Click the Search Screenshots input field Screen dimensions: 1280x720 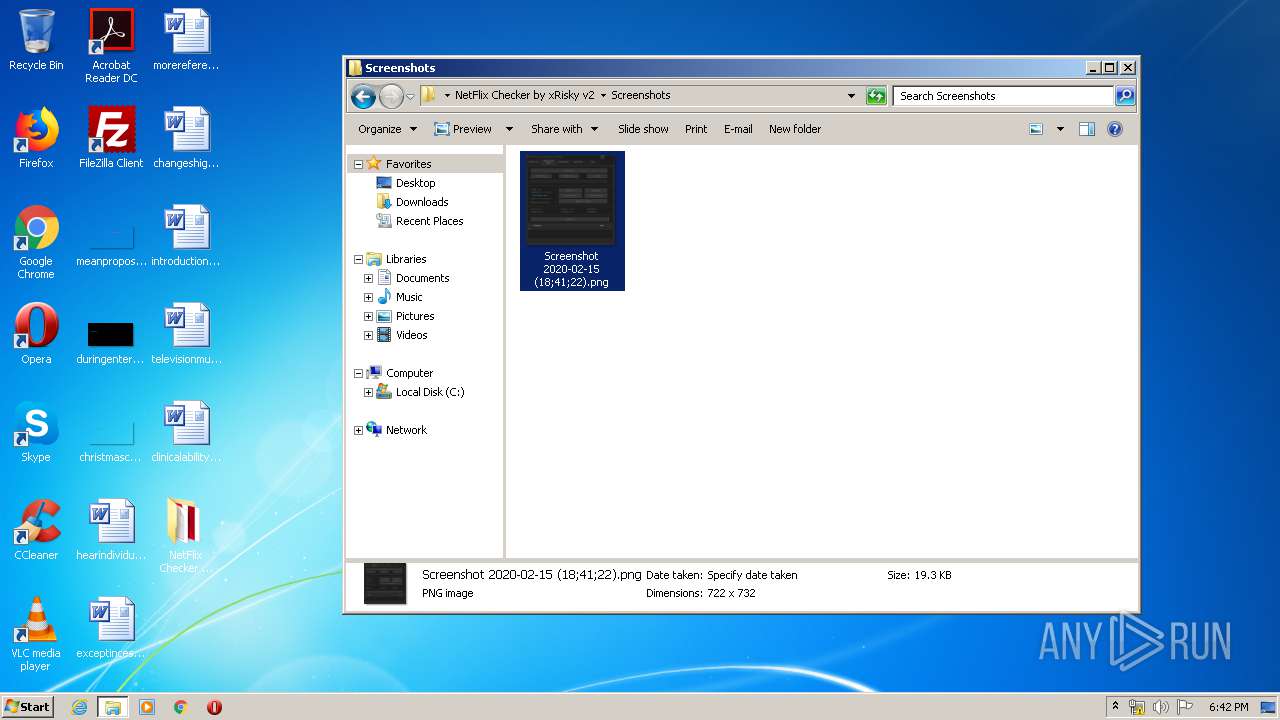pyautogui.click(x=1003, y=96)
